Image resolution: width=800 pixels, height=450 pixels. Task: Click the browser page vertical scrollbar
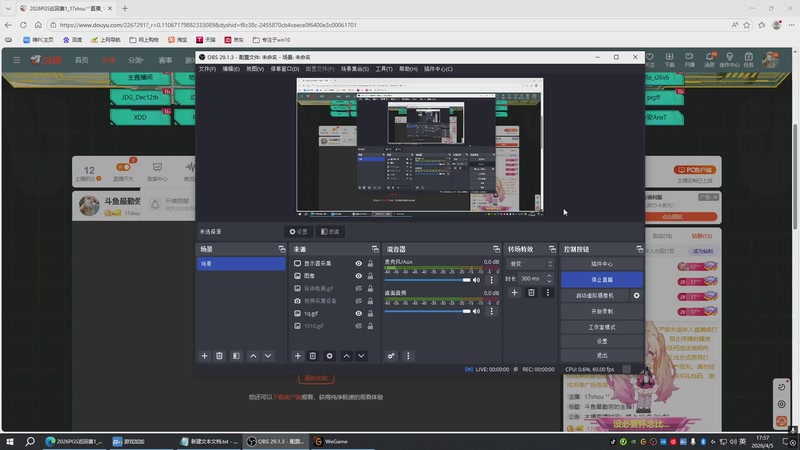[x=795, y=176]
